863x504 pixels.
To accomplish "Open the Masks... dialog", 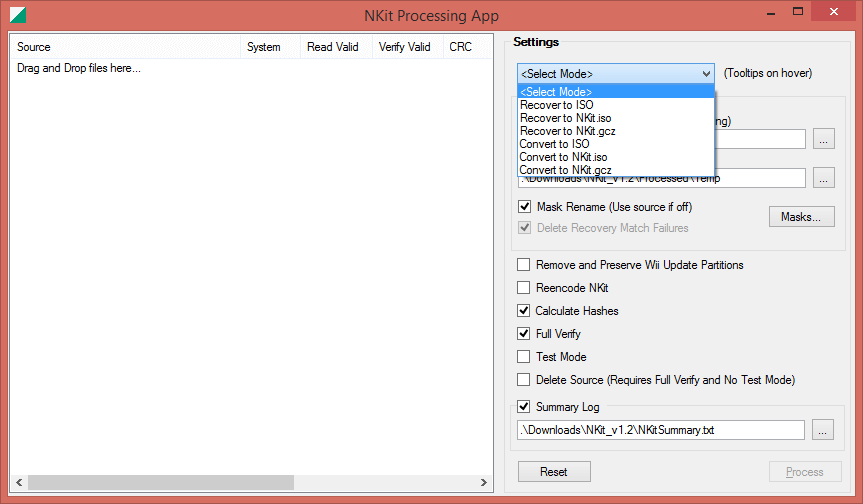I will (801, 217).
